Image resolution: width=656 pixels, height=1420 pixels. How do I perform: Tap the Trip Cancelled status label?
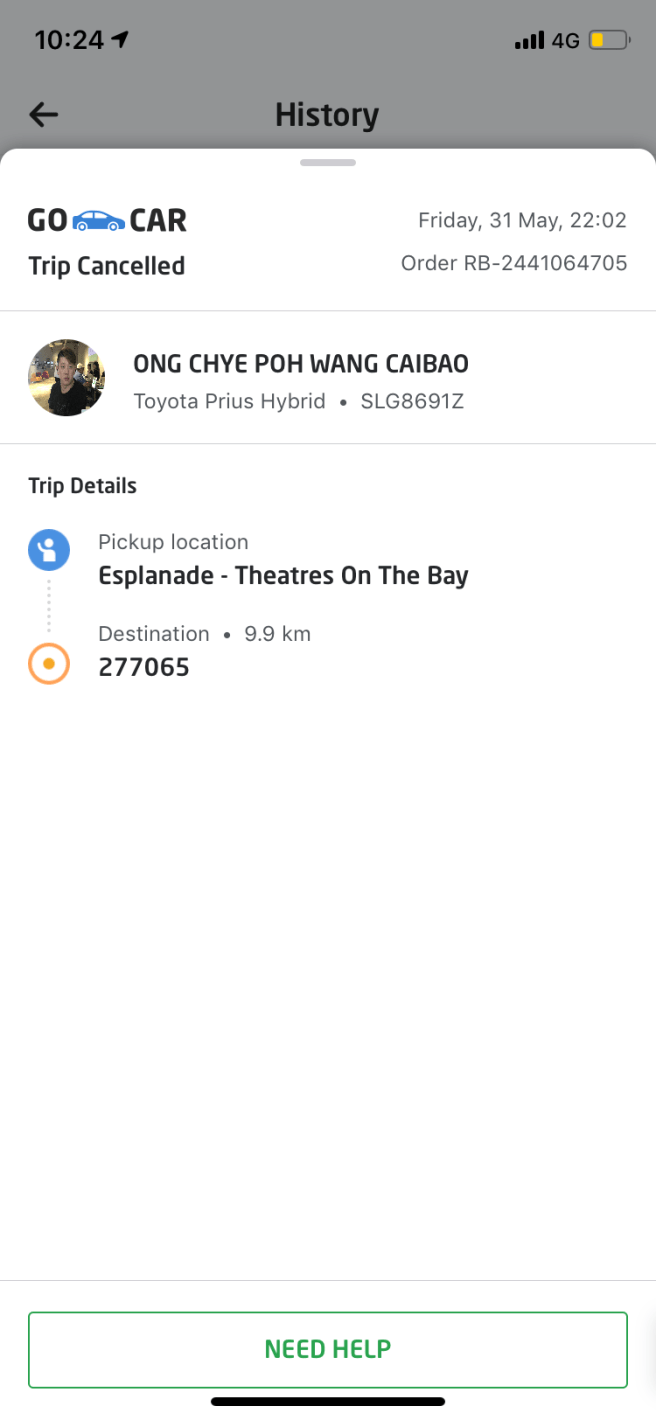(106, 266)
